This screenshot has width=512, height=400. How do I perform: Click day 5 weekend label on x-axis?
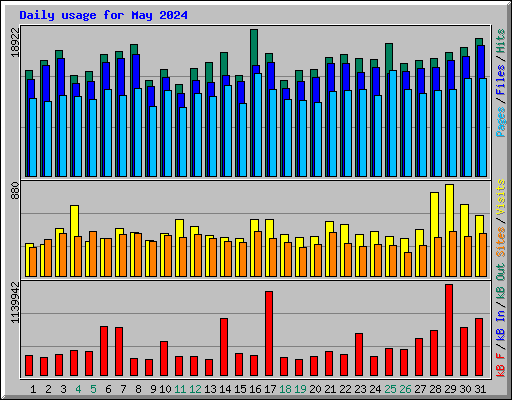click(x=93, y=389)
